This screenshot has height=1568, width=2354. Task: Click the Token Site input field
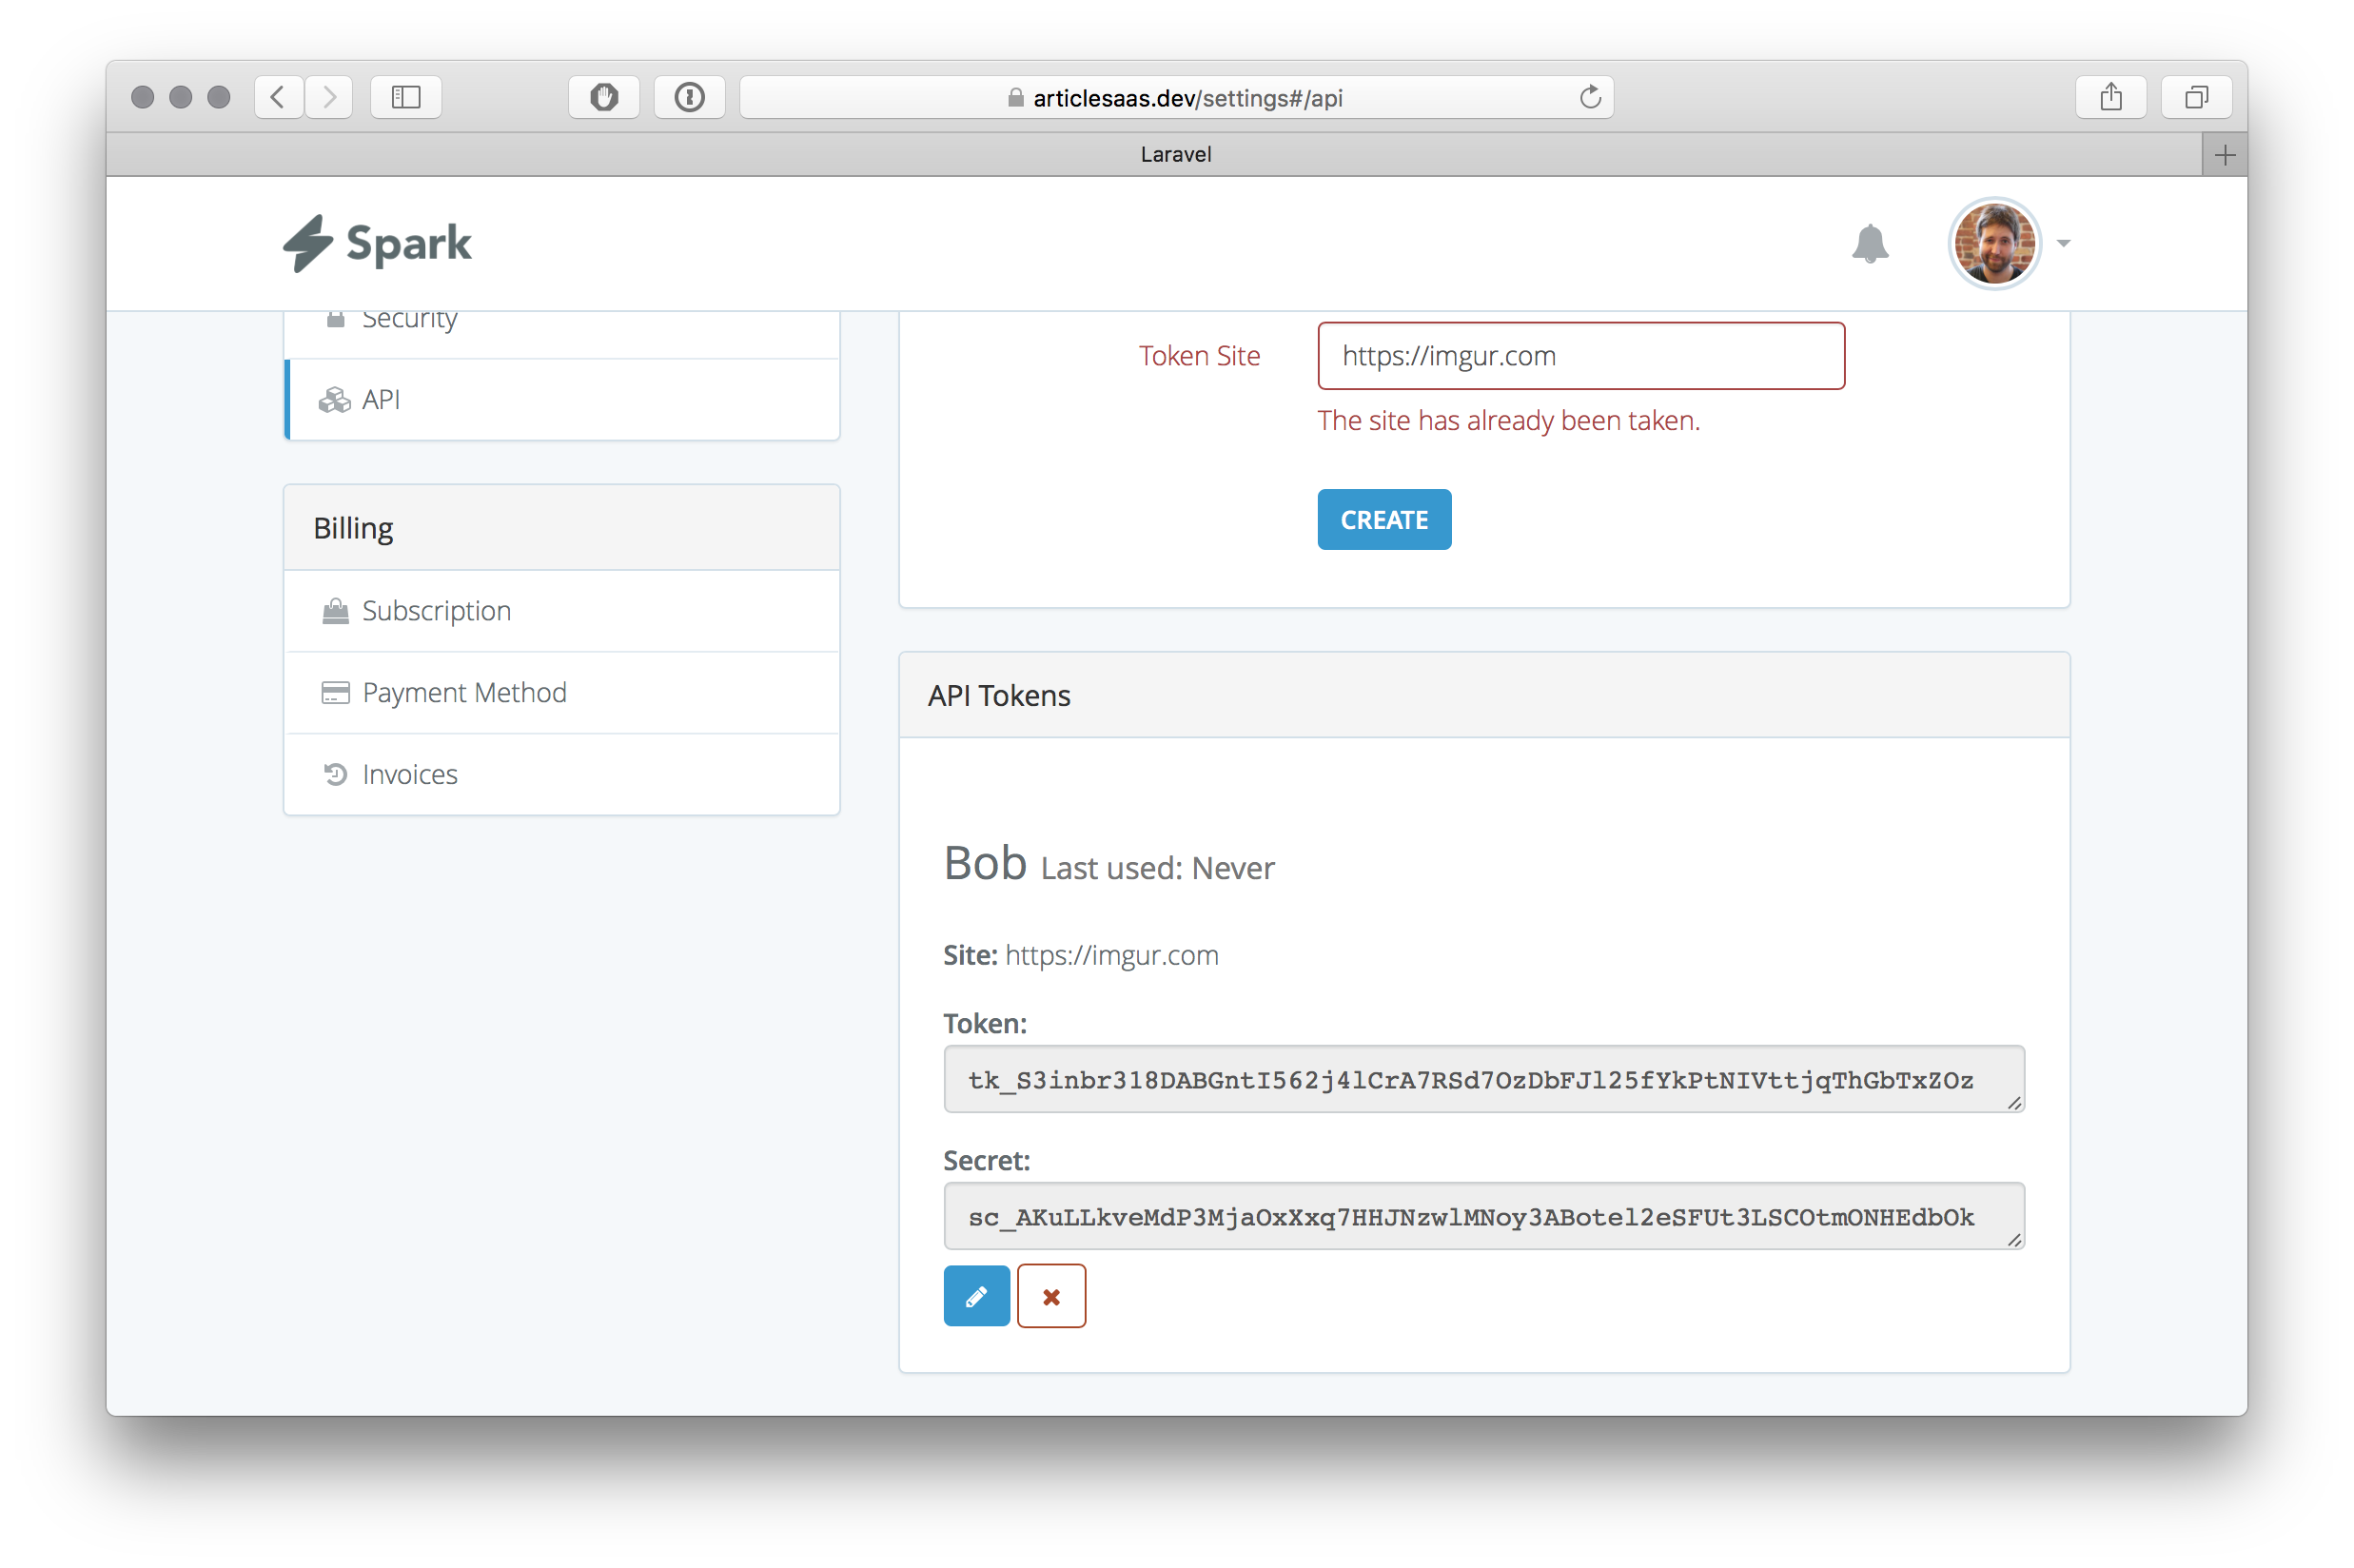[1580, 356]
